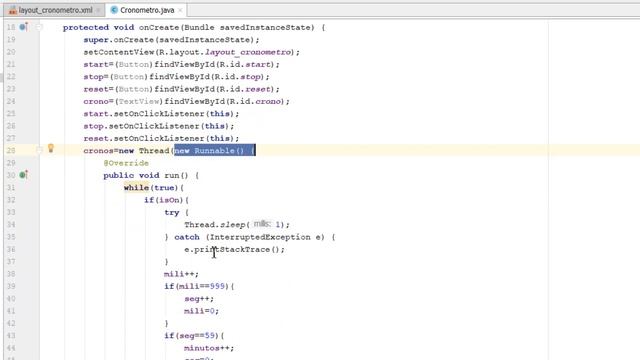Click the Java class icon on Cronometro tab
The height and width of the screenshot is (360, 640).
(114, 10)
